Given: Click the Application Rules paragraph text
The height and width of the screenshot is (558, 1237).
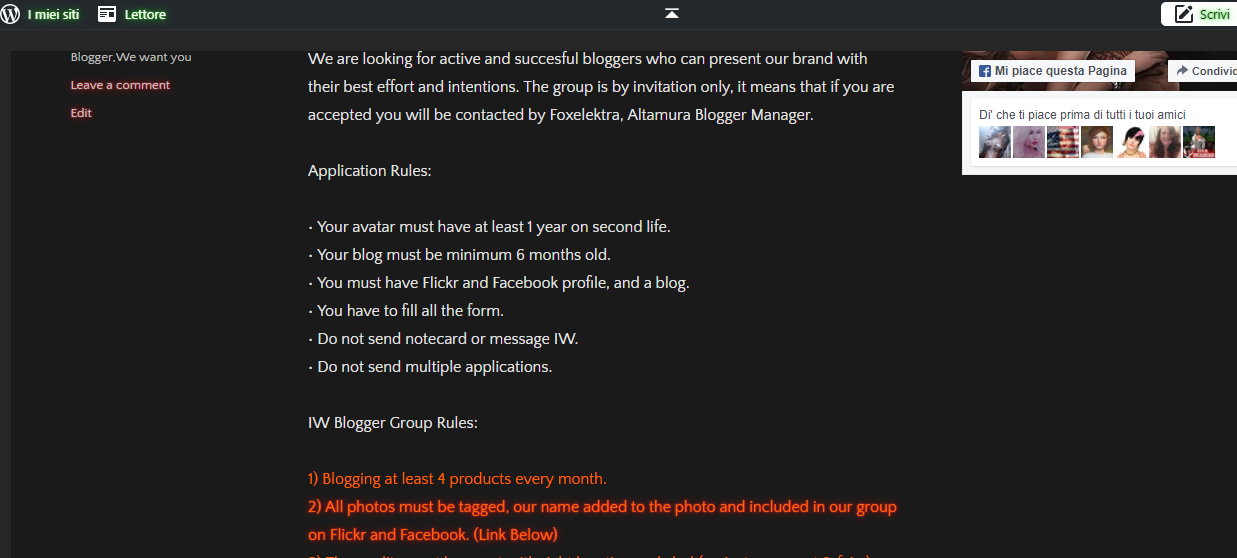Looking at the screenshot, I should (370, 171).
